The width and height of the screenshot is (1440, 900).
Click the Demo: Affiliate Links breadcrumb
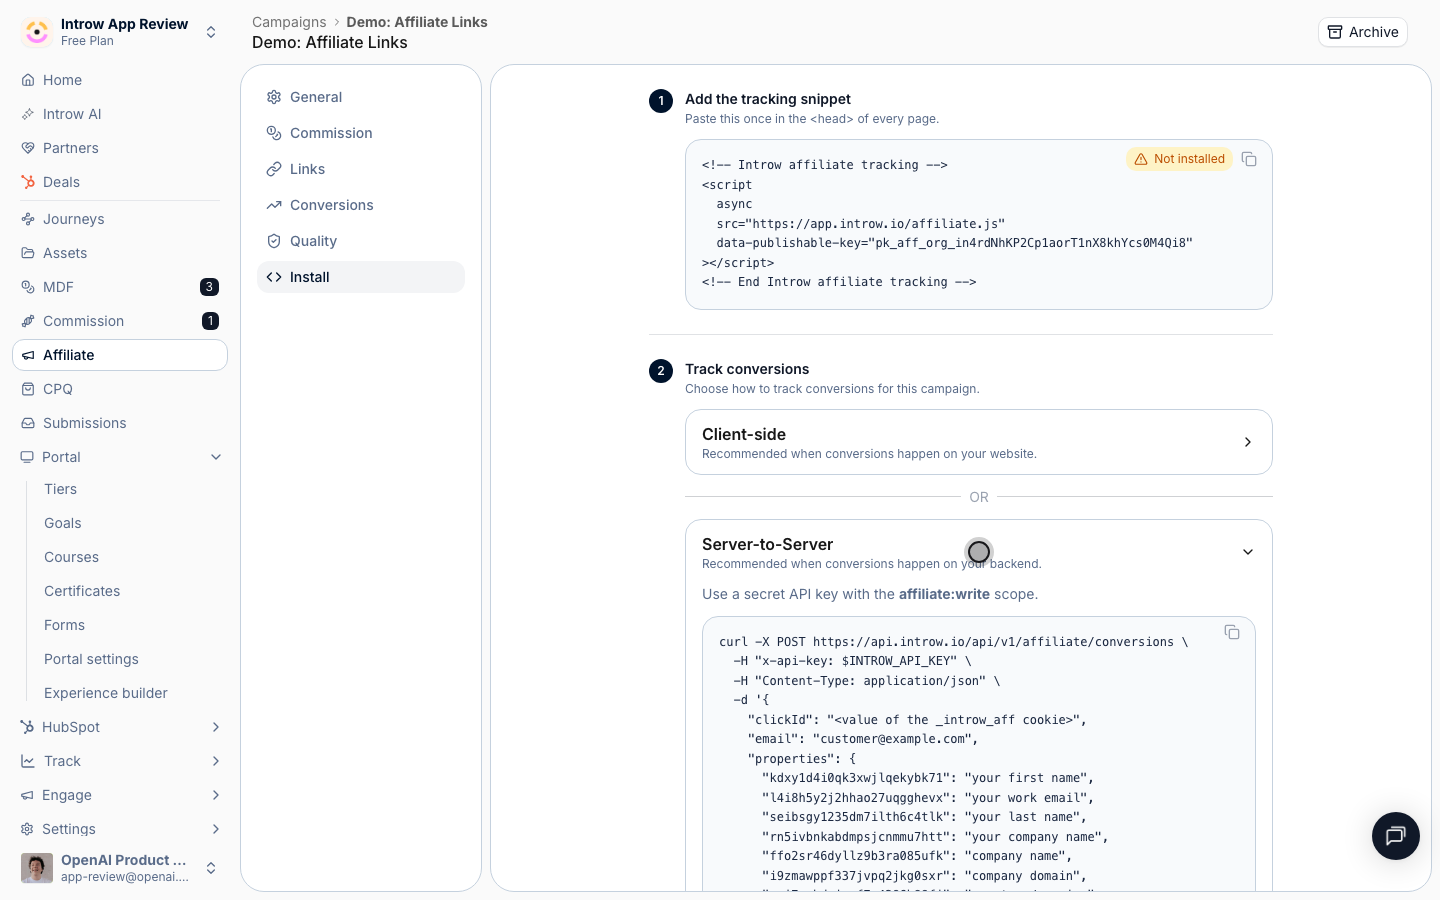(417, 22)
